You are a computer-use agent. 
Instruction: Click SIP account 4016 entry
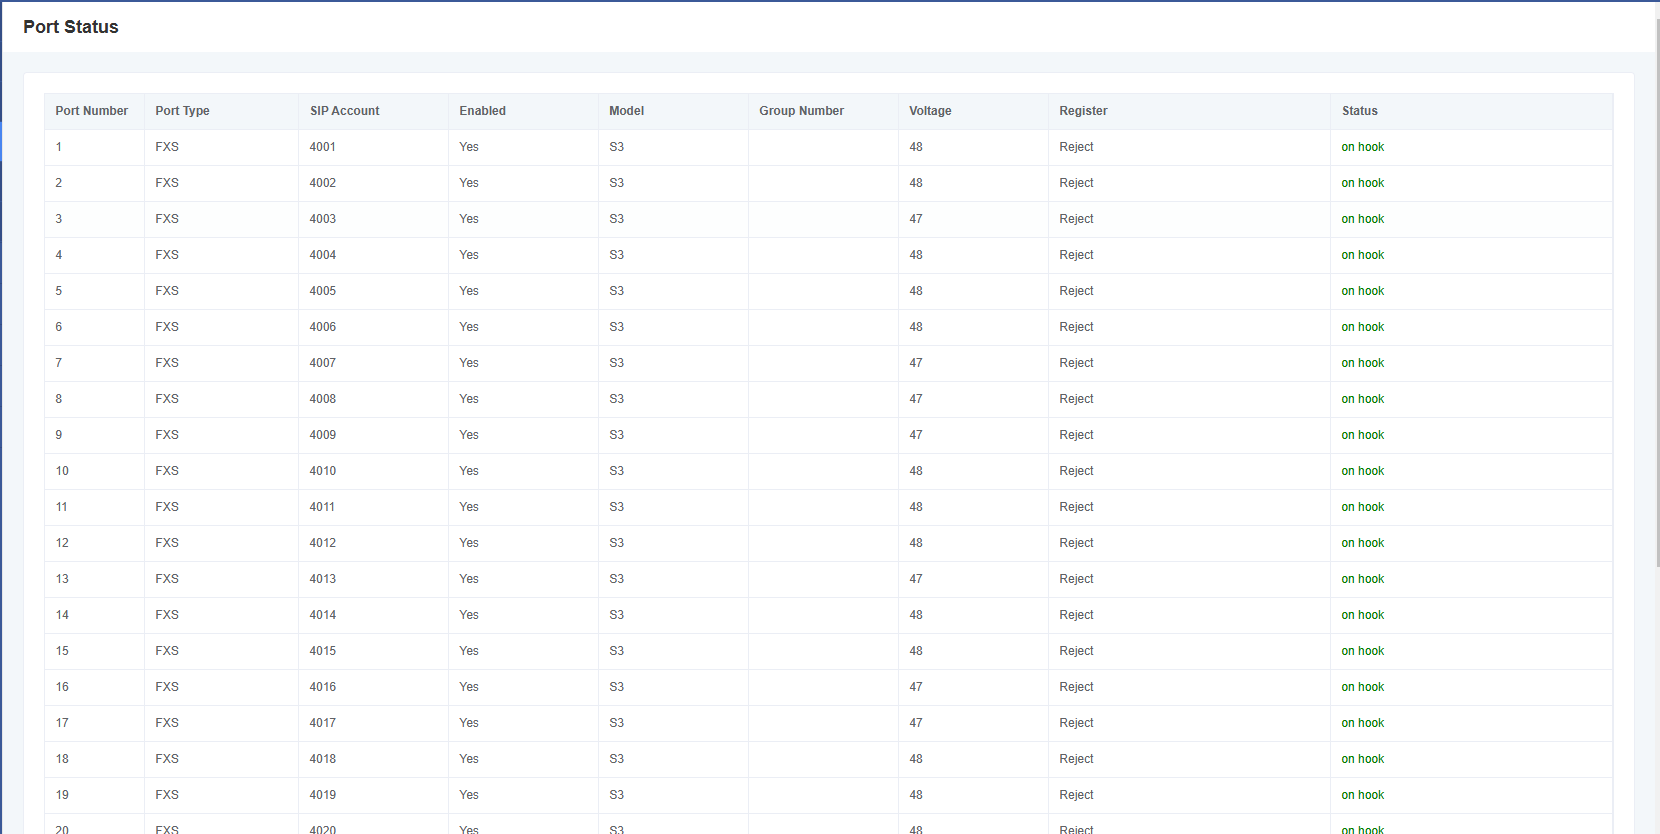[322, 687]
